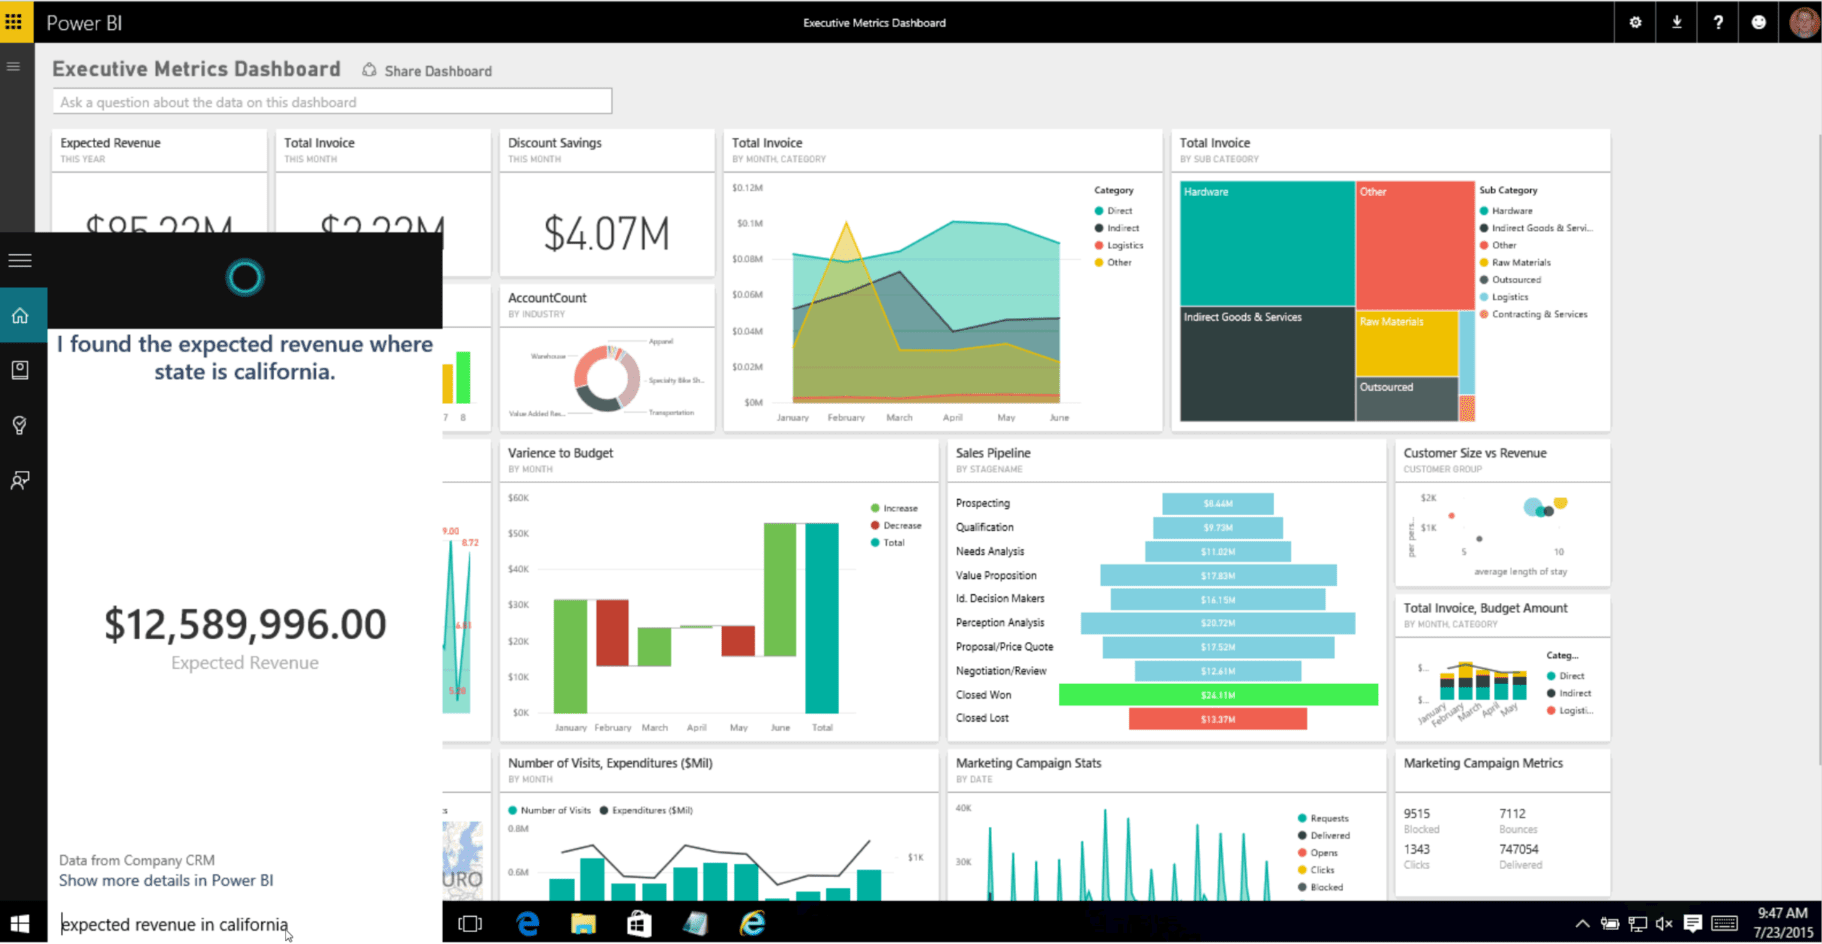Click the download icon in the top bar

point(1676,22)
